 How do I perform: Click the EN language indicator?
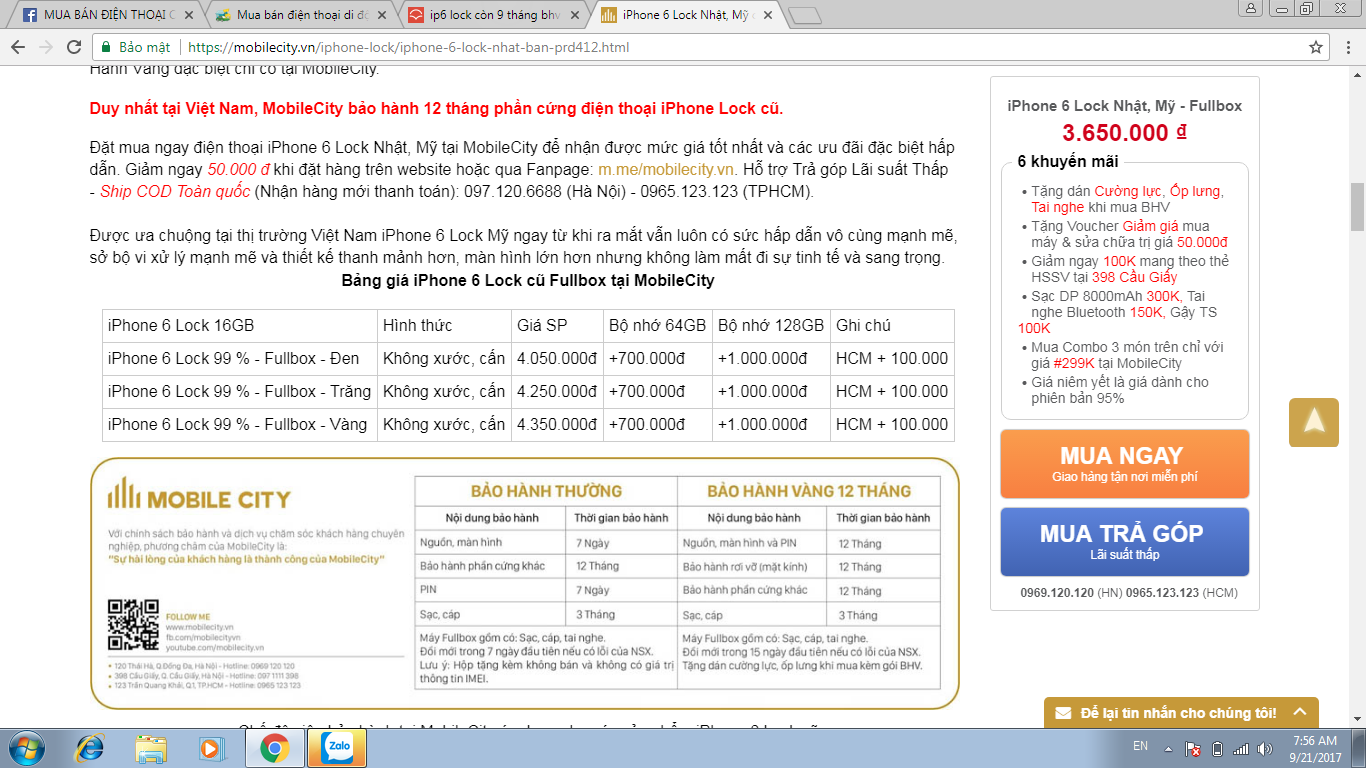click(1140, 746)
